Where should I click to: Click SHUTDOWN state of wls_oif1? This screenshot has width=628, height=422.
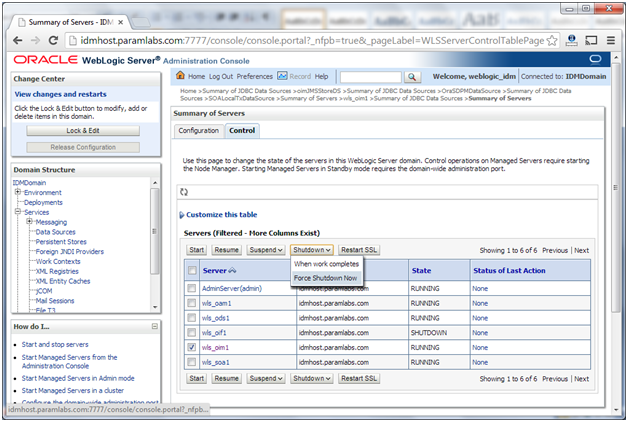(429, 333)
